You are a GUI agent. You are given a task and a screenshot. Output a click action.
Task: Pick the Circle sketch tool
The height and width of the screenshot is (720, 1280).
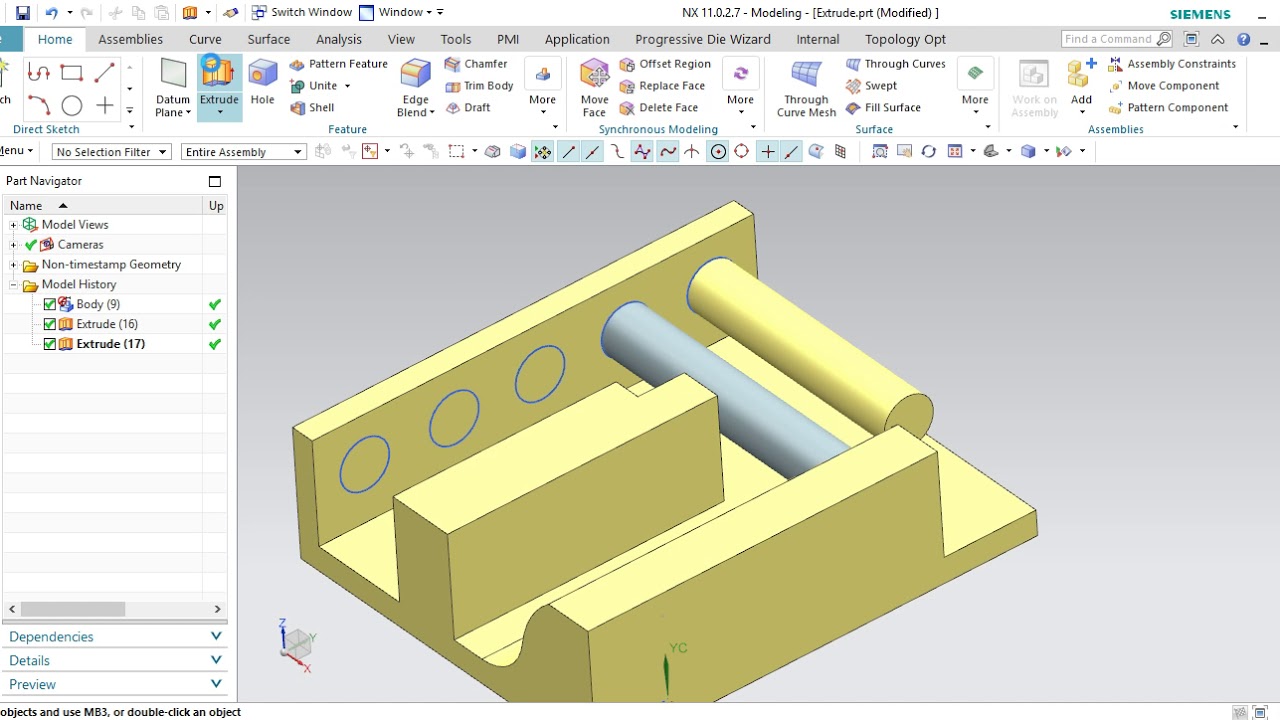click(71, 105)
